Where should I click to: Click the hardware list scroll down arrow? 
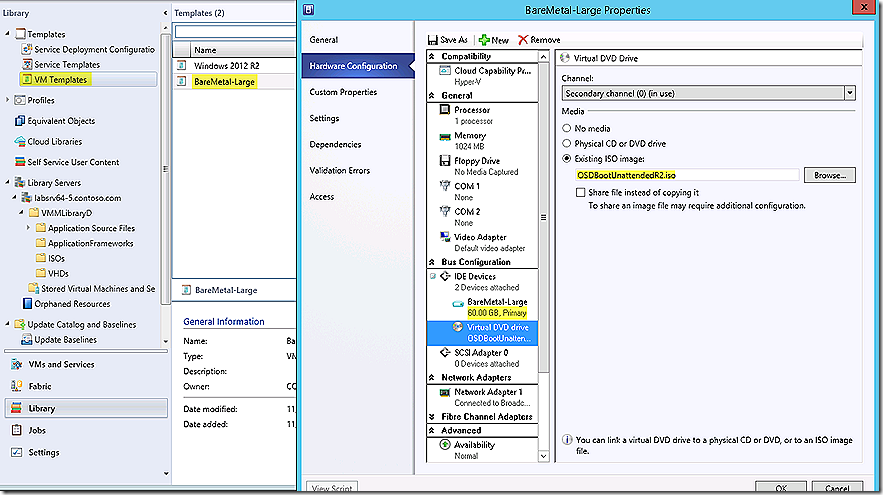click(x=543, y=456)
